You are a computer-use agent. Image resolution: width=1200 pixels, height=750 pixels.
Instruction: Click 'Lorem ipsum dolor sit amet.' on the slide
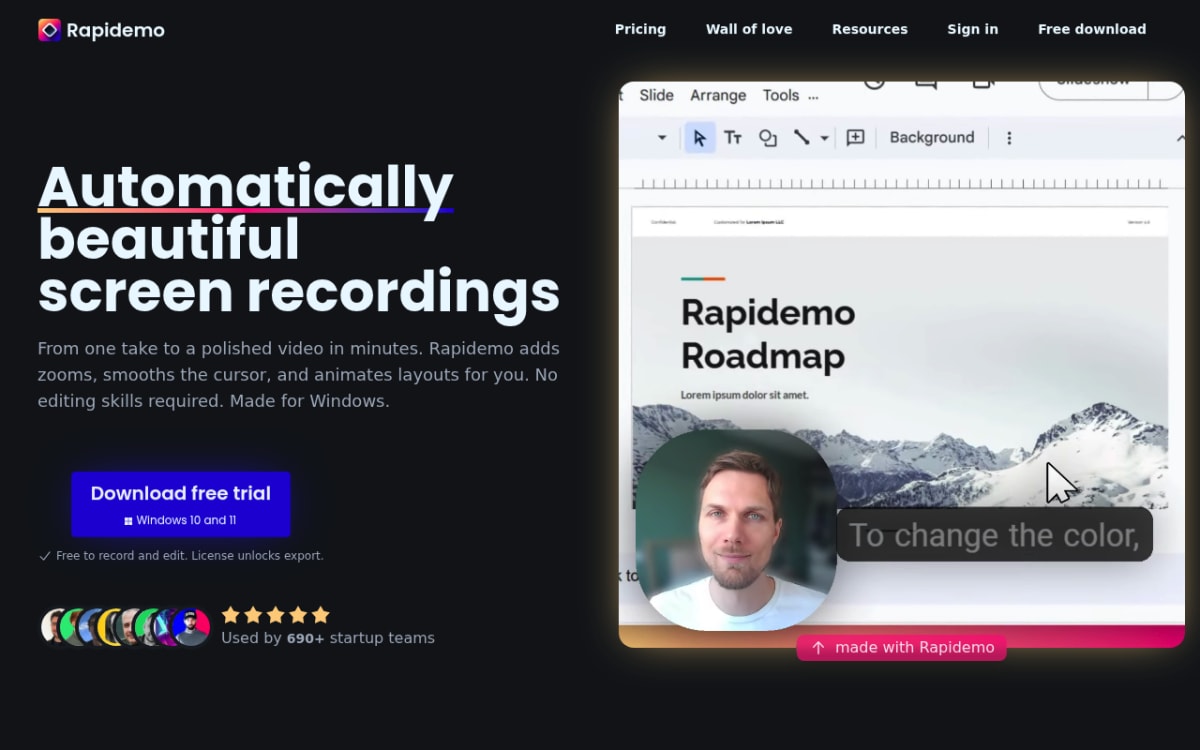pyautogui.click(x=745, y=395)
